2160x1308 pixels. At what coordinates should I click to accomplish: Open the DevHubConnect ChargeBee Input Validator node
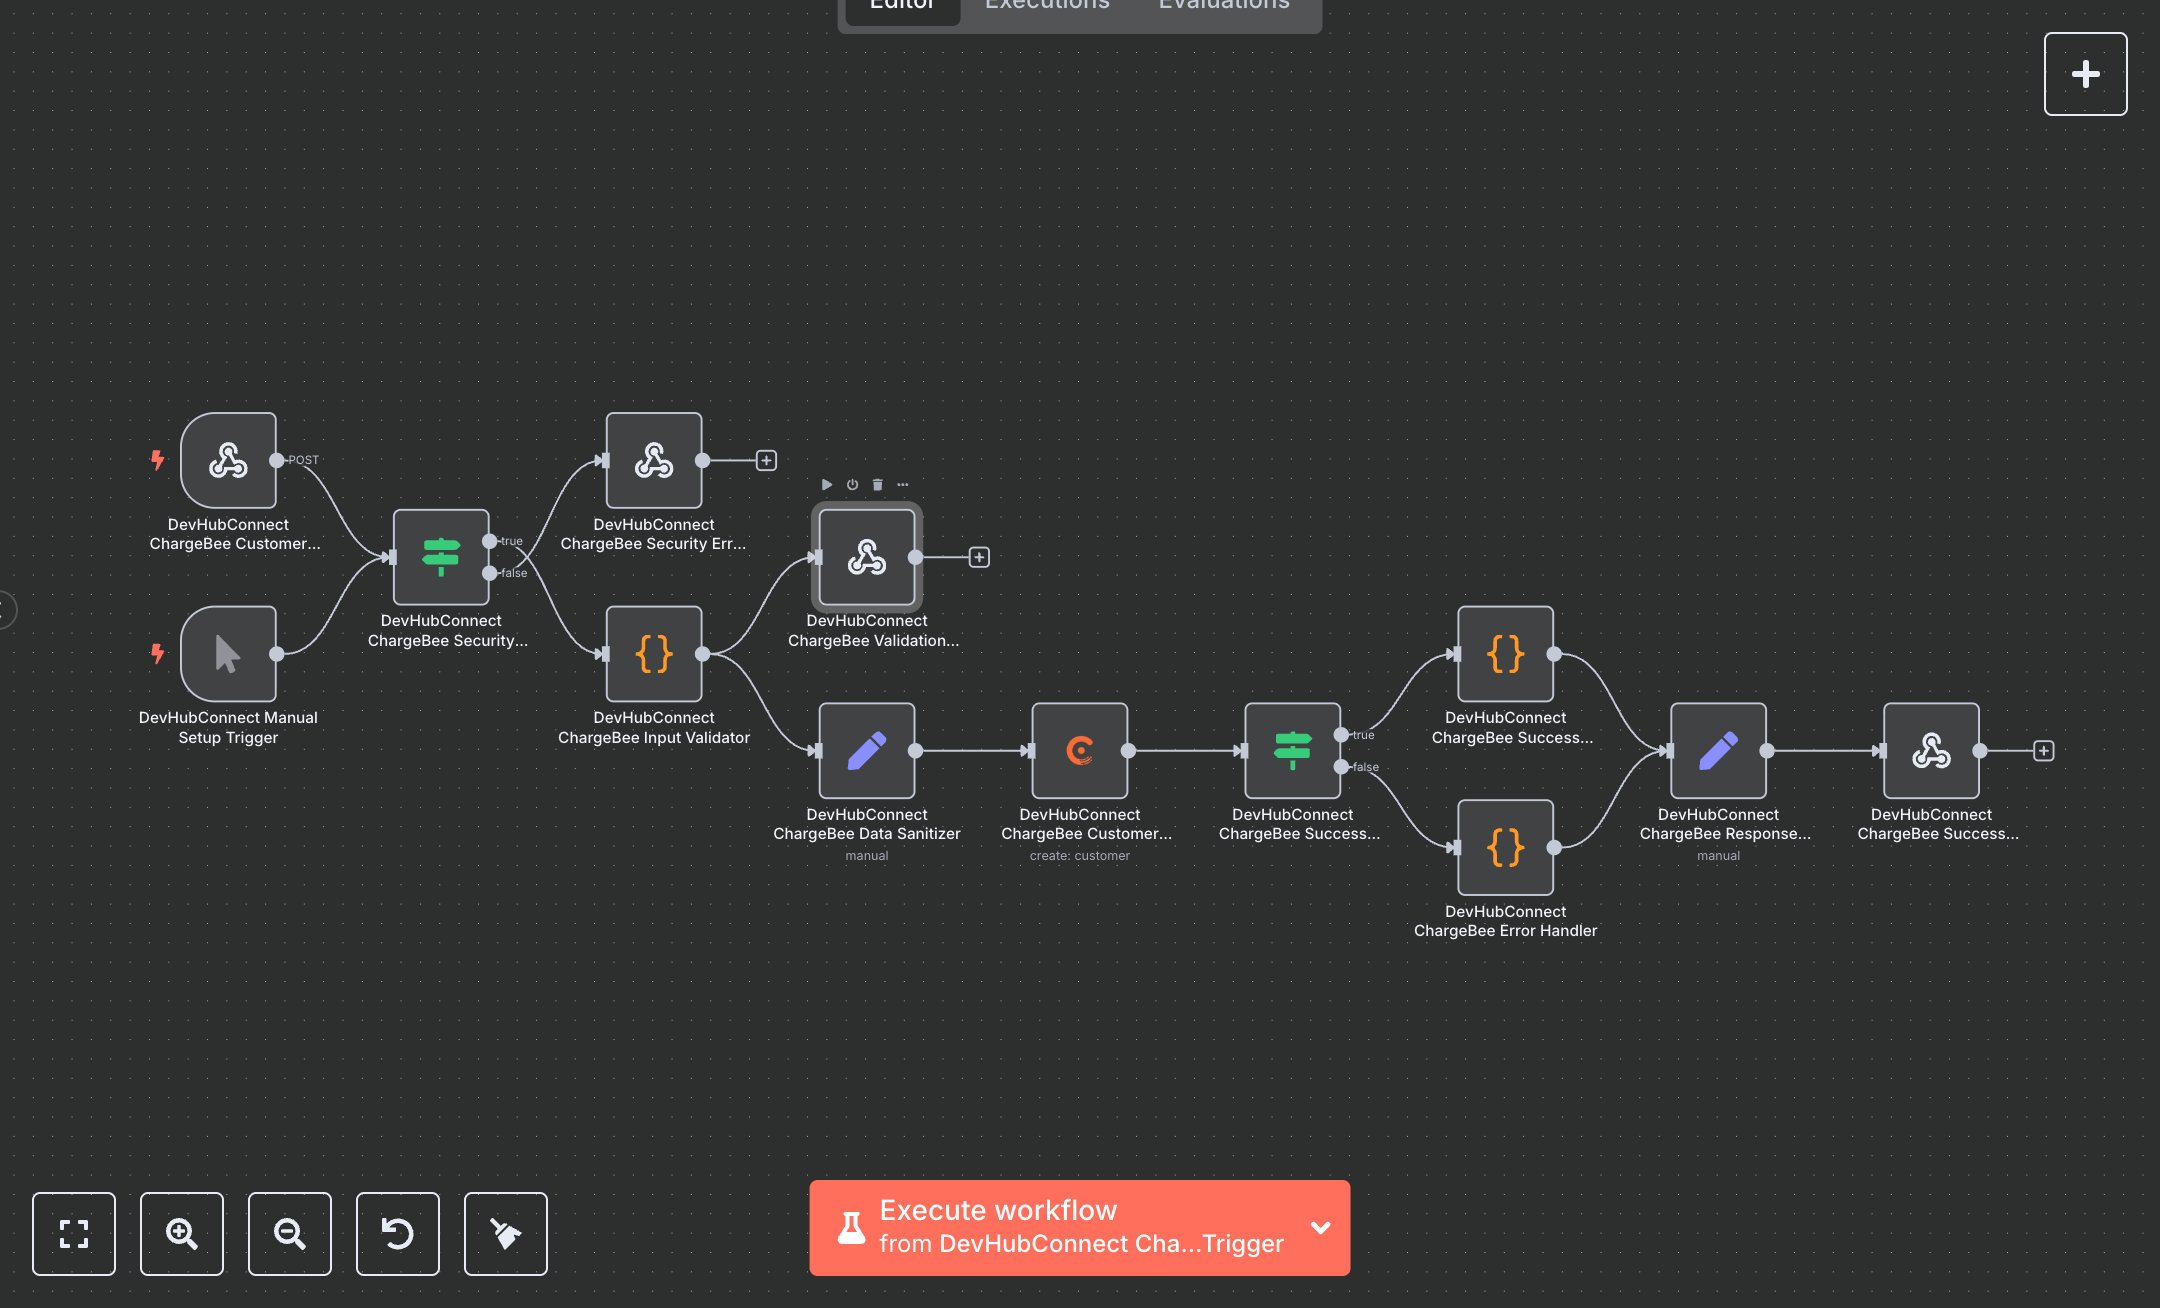pos(653,655)
